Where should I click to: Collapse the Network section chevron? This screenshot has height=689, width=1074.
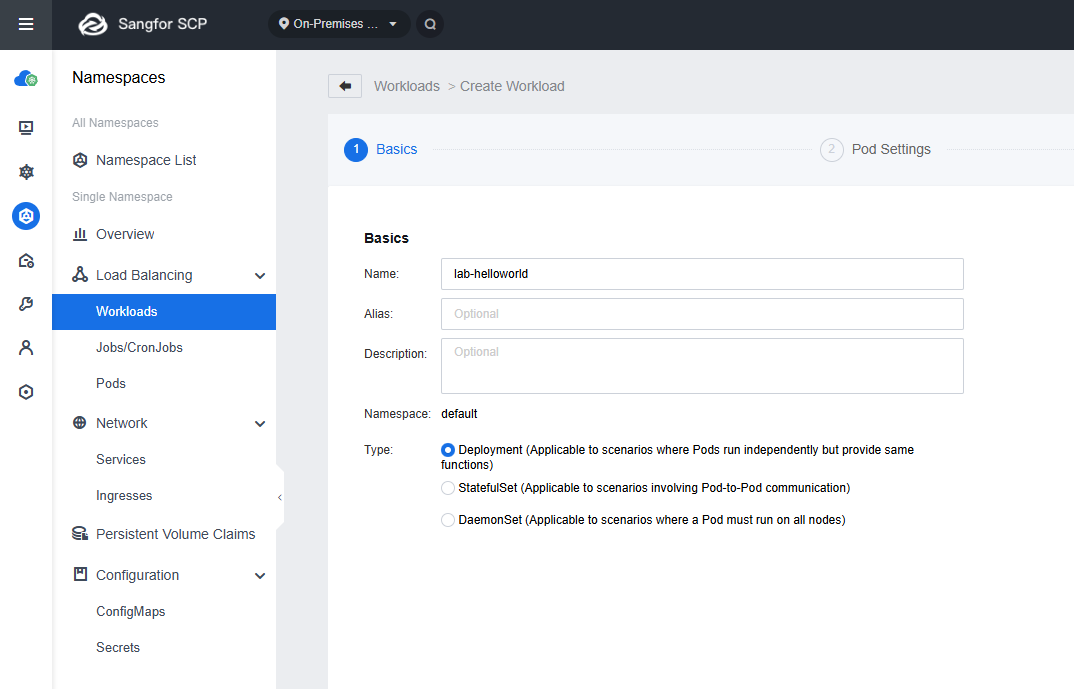260,423
